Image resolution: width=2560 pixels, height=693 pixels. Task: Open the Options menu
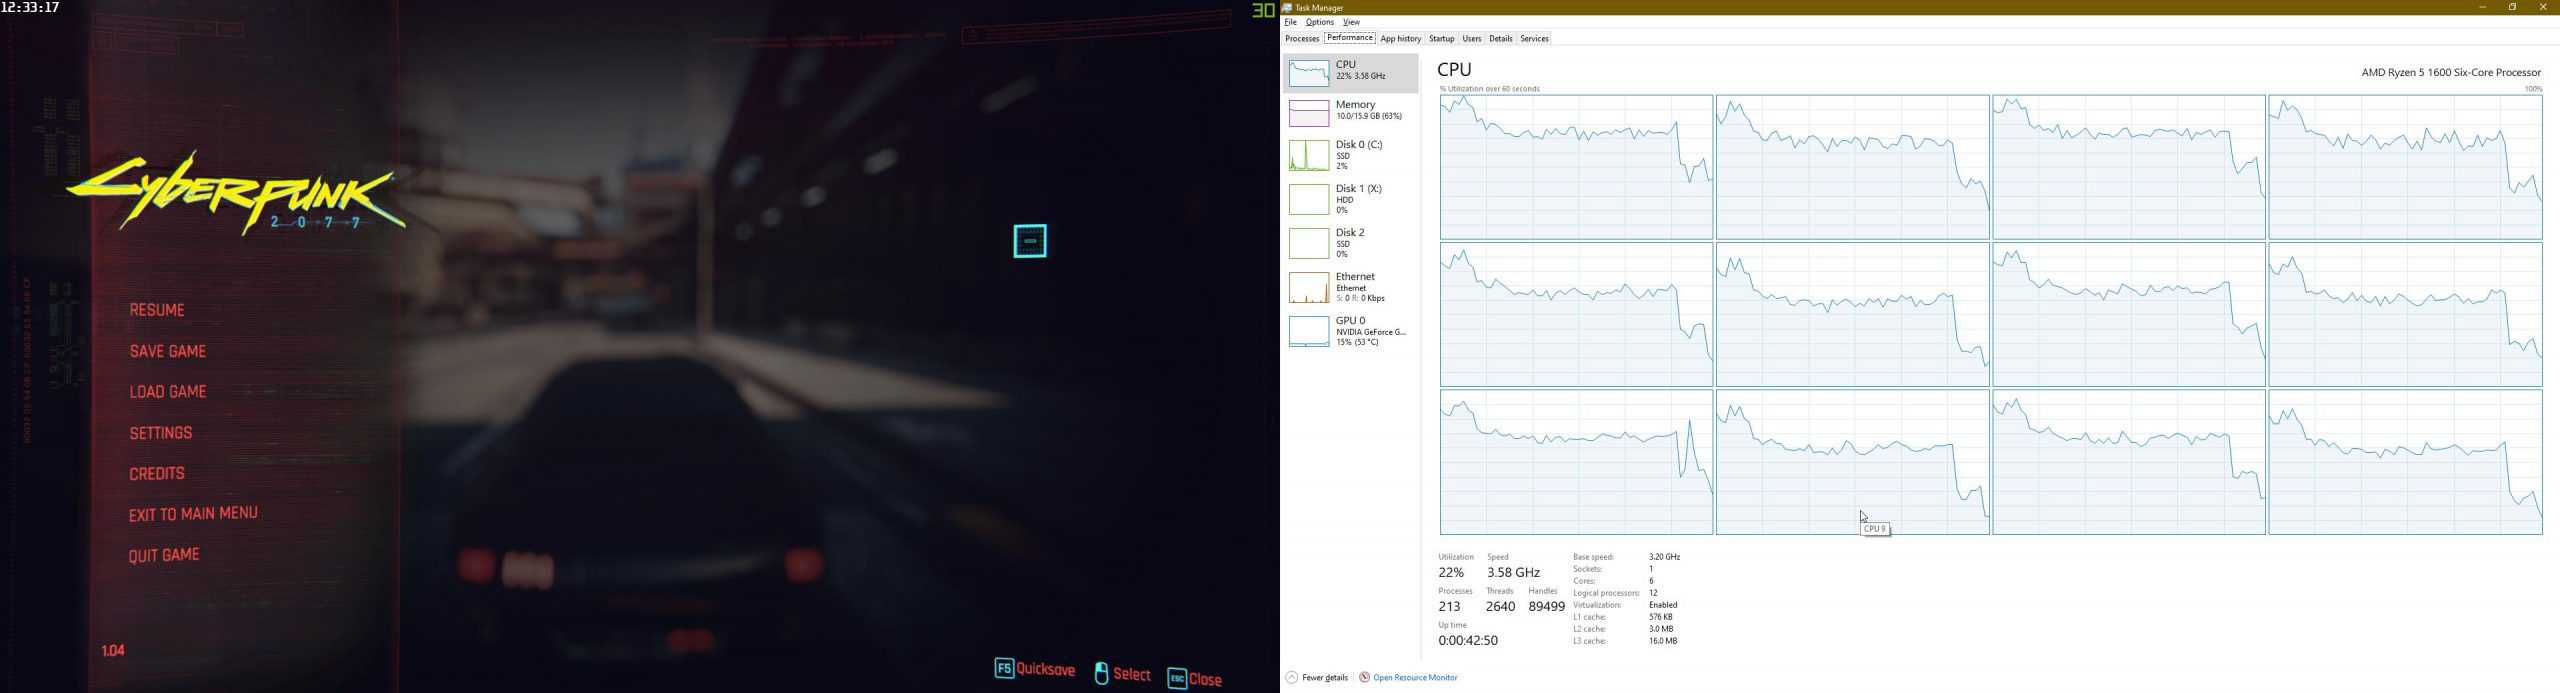[x=1319, y=22]
